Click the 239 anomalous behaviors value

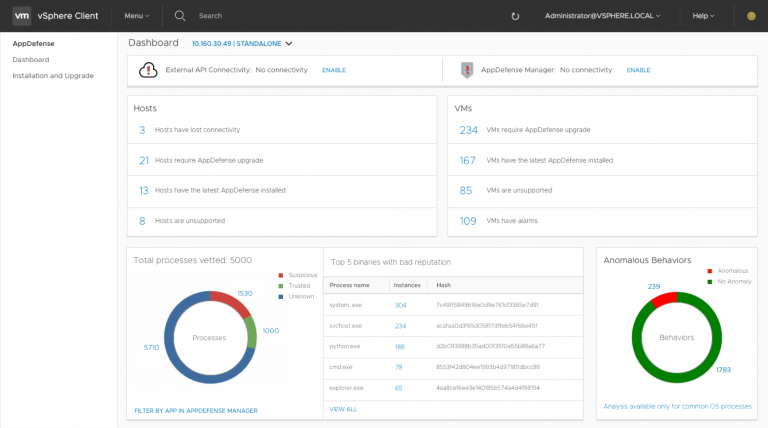click(x=653, y=286)
